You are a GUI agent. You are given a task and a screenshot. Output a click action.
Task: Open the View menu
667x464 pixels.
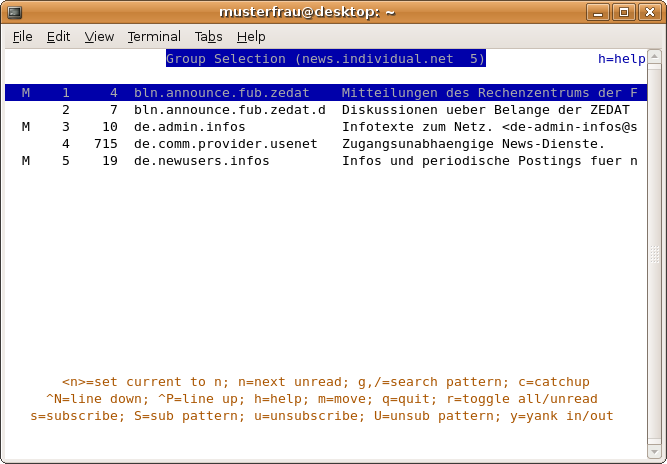click(99, 37)
